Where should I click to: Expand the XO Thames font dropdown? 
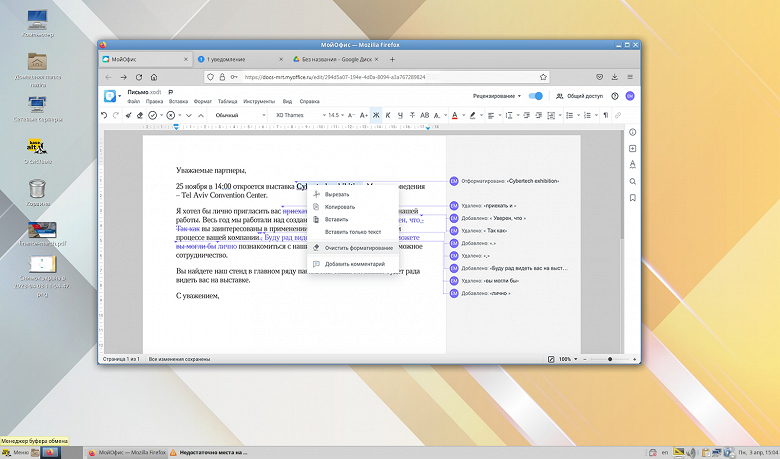296,115
